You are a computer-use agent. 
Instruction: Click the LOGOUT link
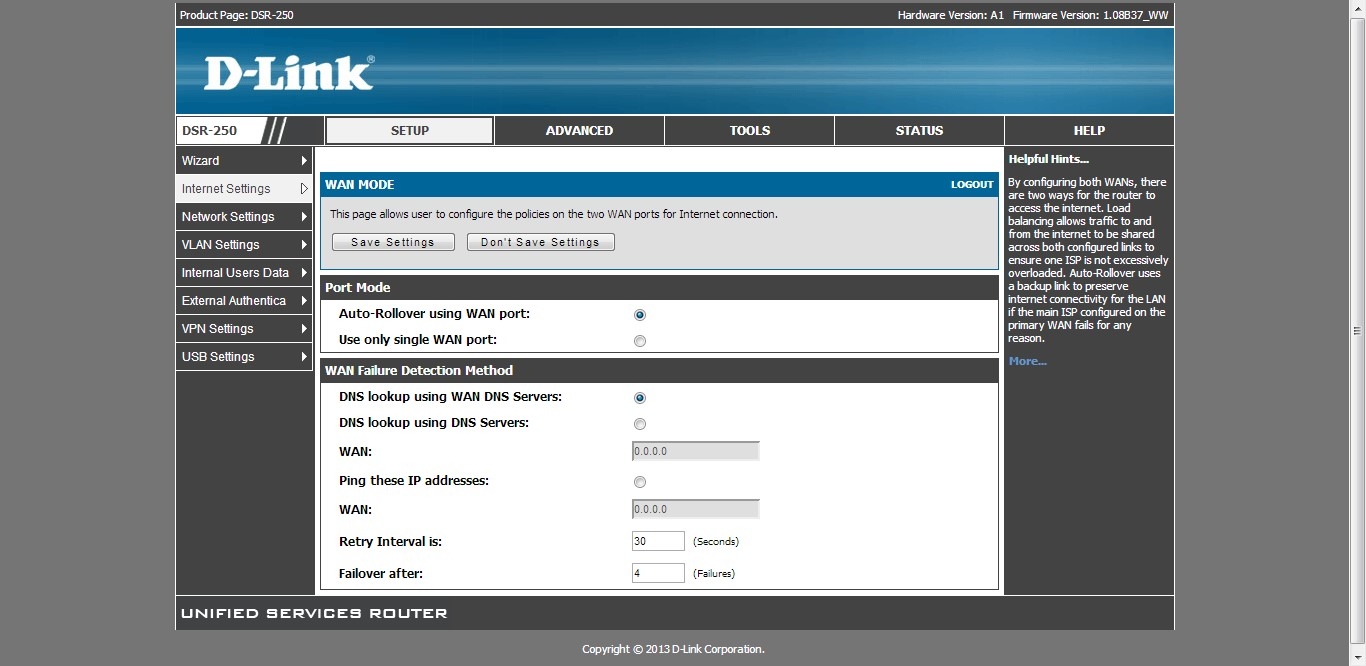[971, 185]
